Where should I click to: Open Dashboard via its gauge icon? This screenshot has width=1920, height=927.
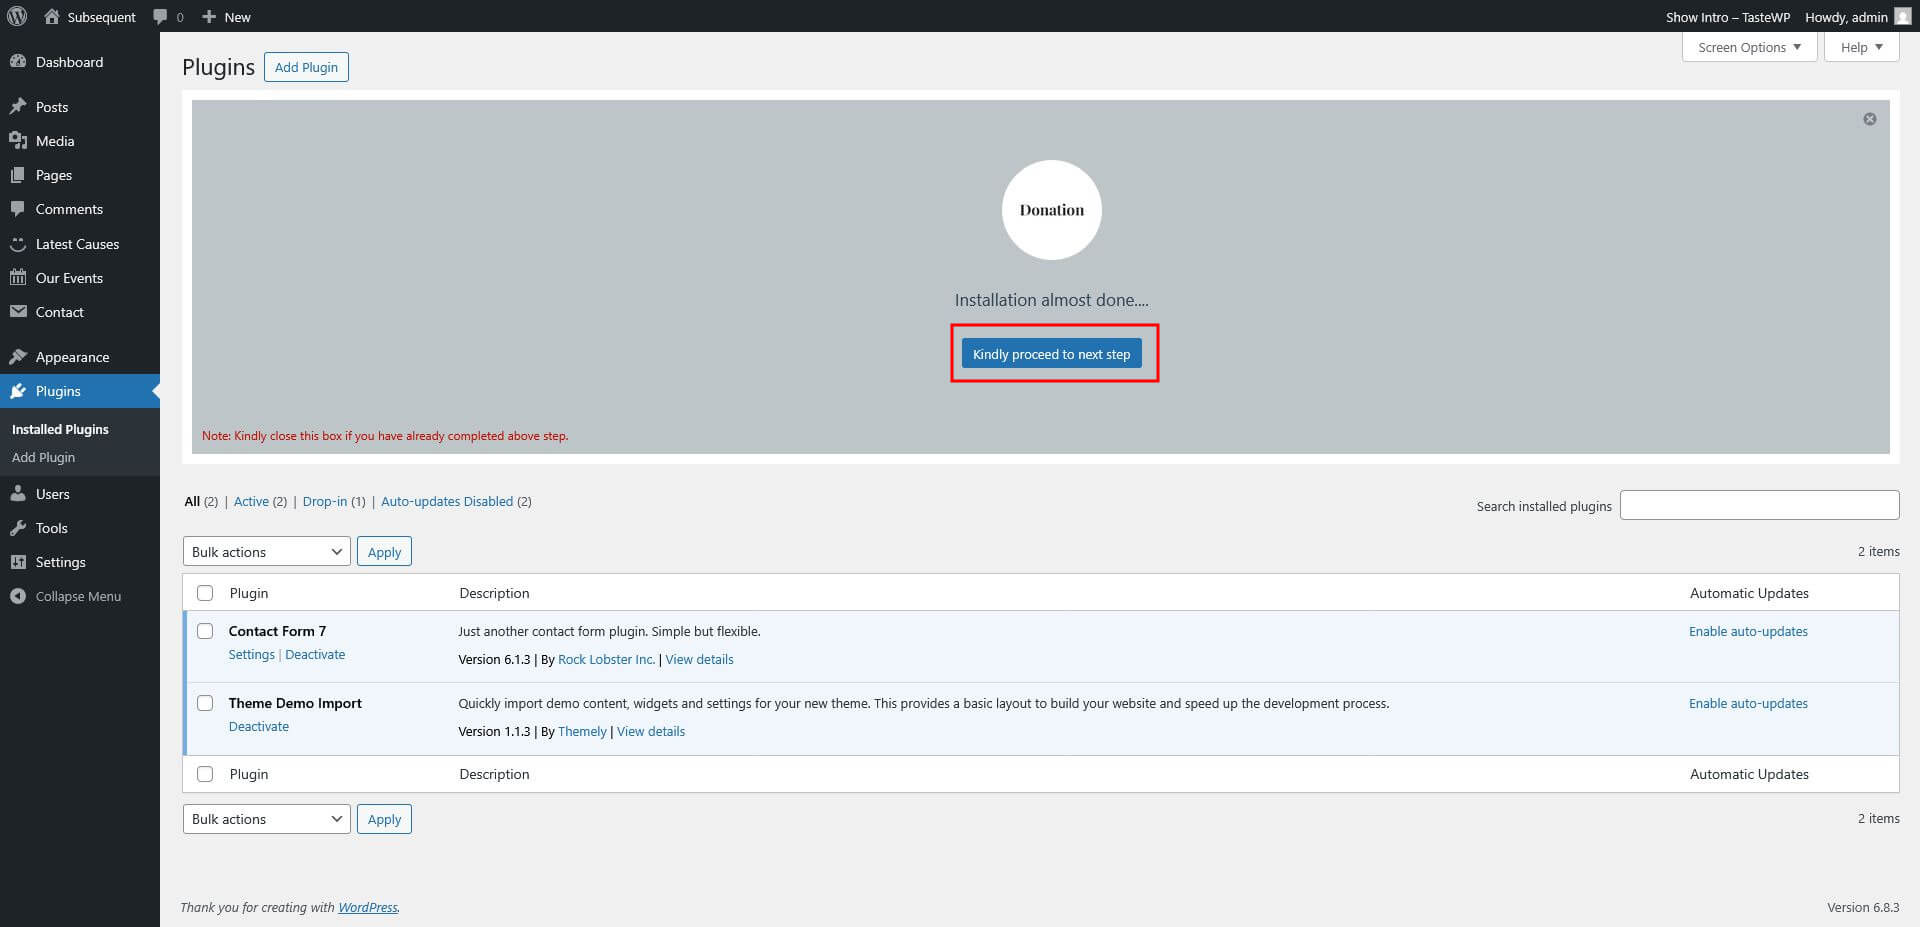point(18,62)
